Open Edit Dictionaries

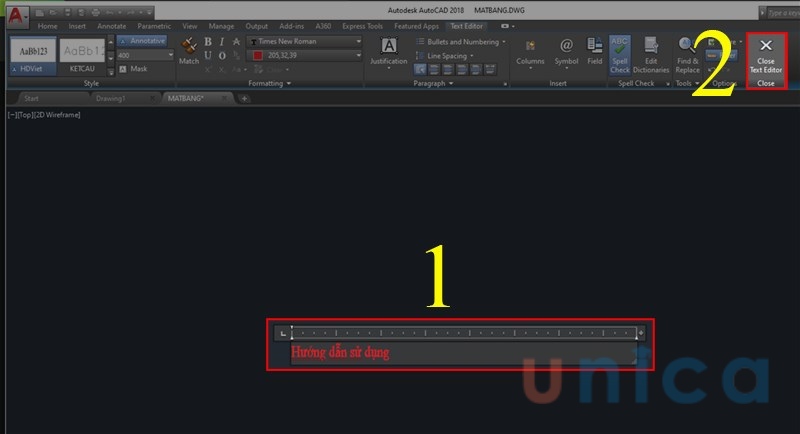point(651,54)
